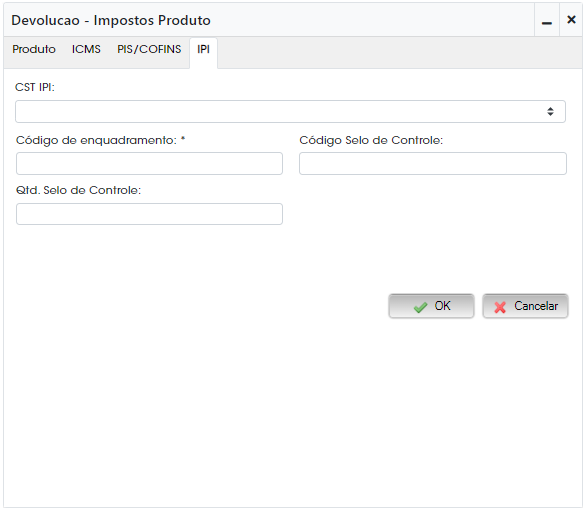Image resolution: width=586 pixels, height=511 pixels.
Task: Click the Código Selo de Controle label
Action: click(371, 141)
